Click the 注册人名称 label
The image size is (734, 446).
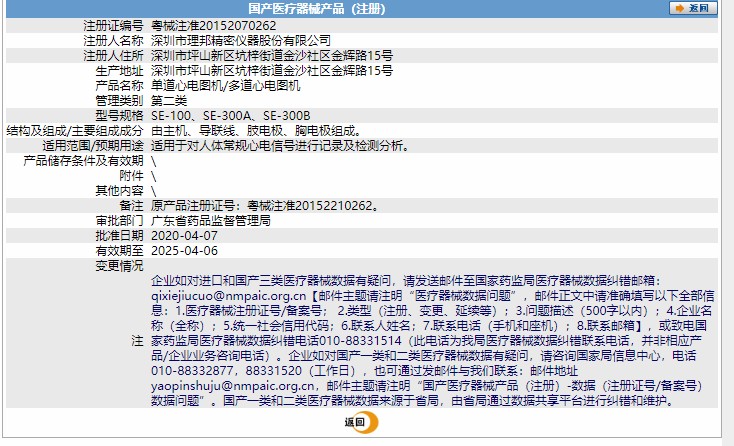point(113,41)
